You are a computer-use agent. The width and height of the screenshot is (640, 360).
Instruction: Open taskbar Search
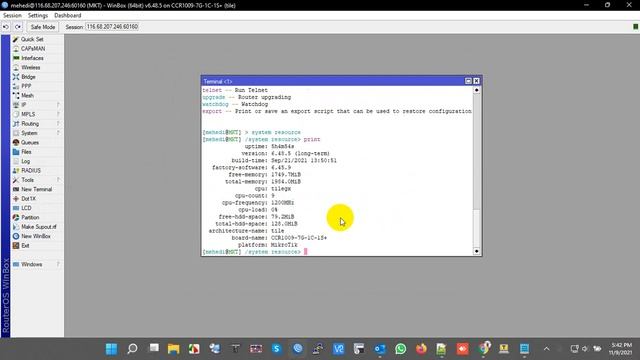(132, 349)
